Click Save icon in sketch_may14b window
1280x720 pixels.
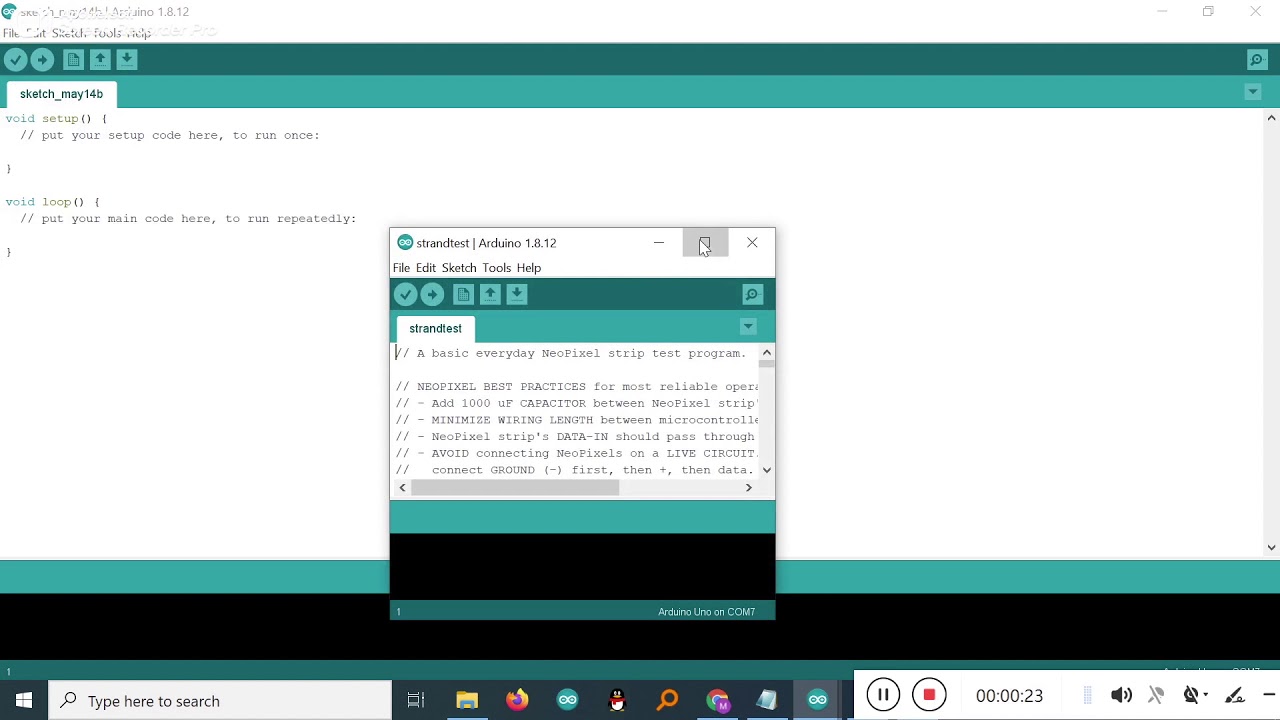point(127,60)
